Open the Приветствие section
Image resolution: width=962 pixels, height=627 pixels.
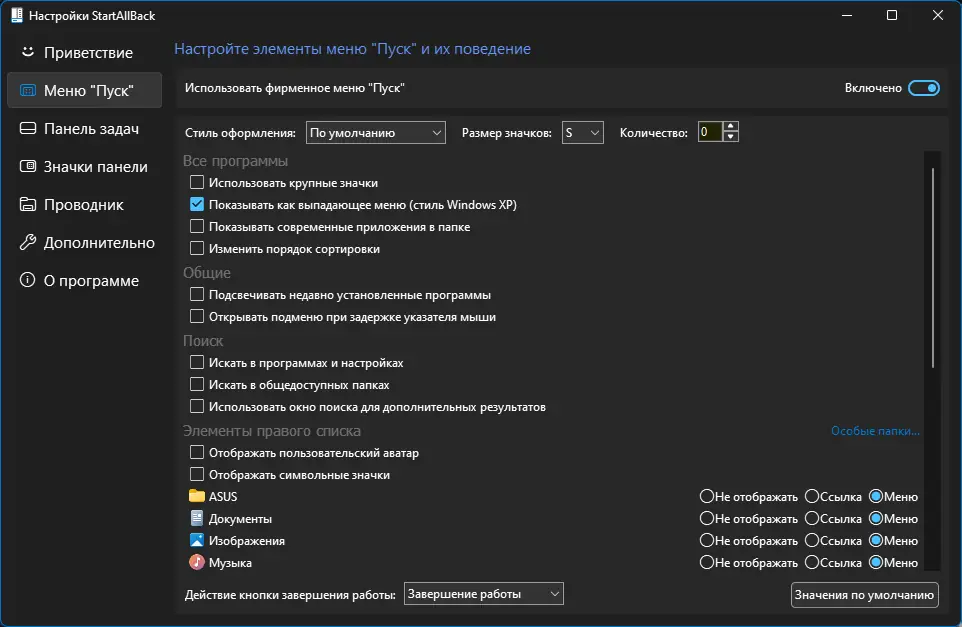tap(85, 52)
